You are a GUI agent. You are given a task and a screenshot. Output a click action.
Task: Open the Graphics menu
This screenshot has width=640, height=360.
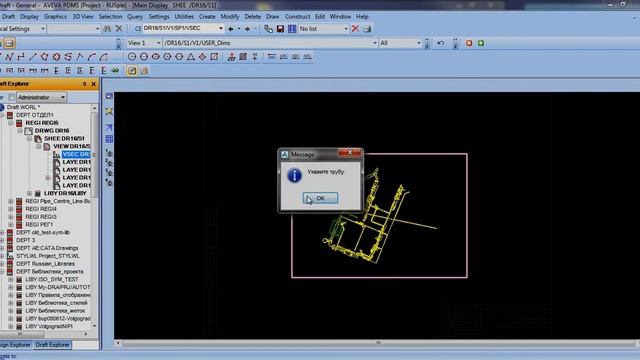(x=55, y=17)
